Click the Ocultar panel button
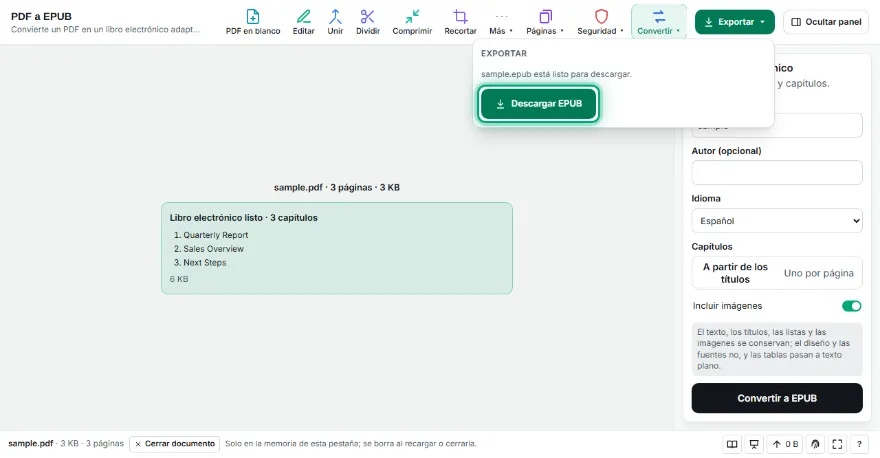Viewport: 880px width, 458px height. (826, 22)
